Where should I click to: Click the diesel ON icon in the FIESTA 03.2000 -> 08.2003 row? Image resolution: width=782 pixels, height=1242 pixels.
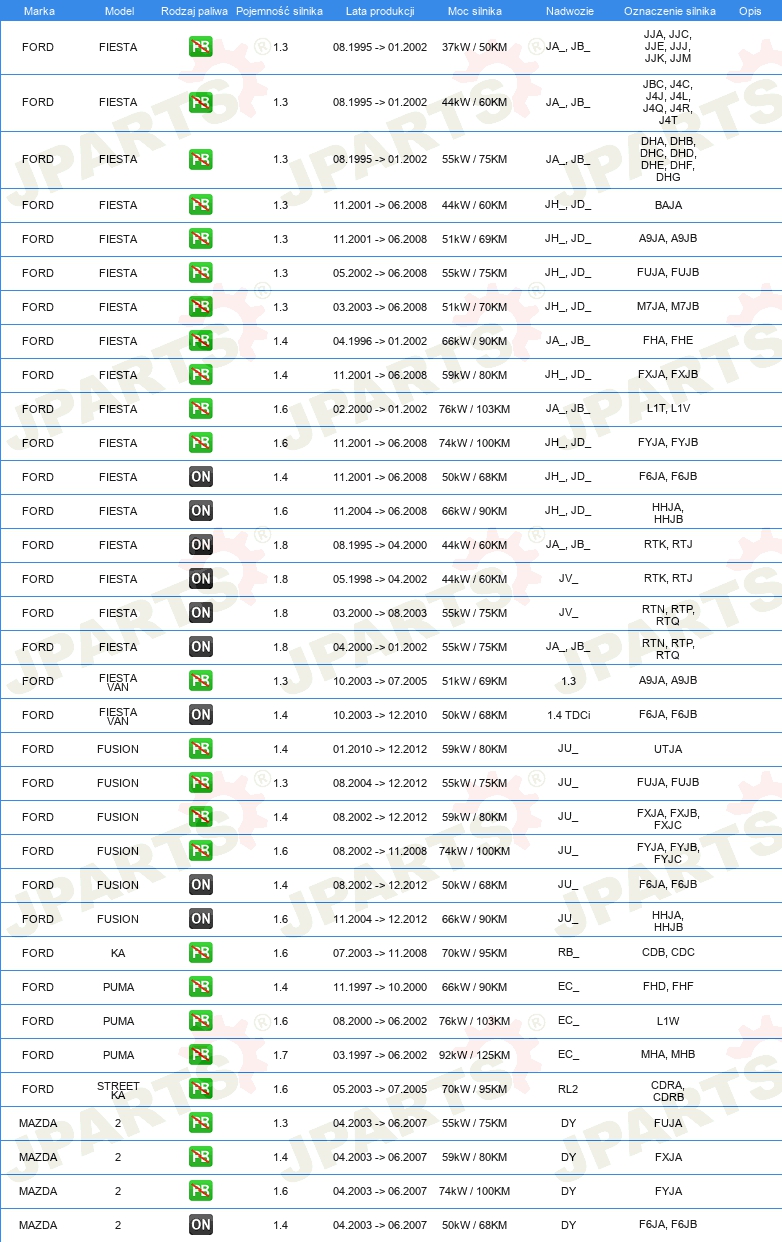(201, 613)
